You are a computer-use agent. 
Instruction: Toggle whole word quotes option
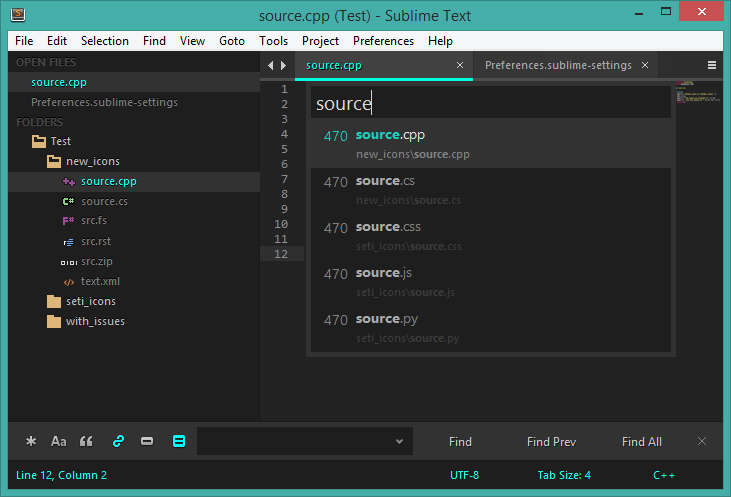[86, 441]
